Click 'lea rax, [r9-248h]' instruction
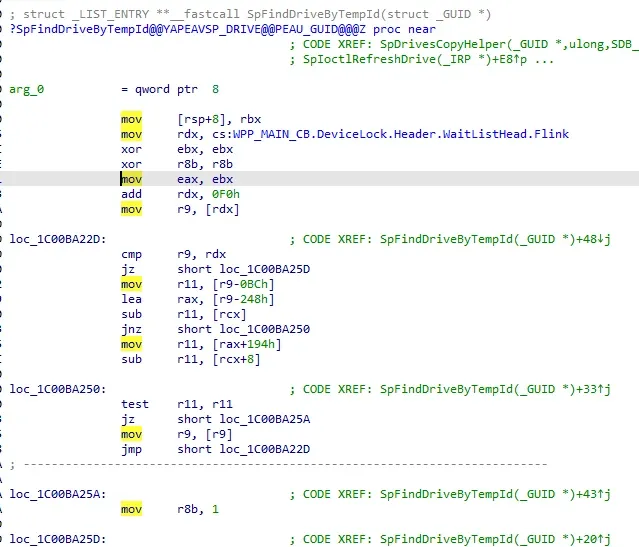The width and height of the screenshot is (639, 547). point(198,300)
